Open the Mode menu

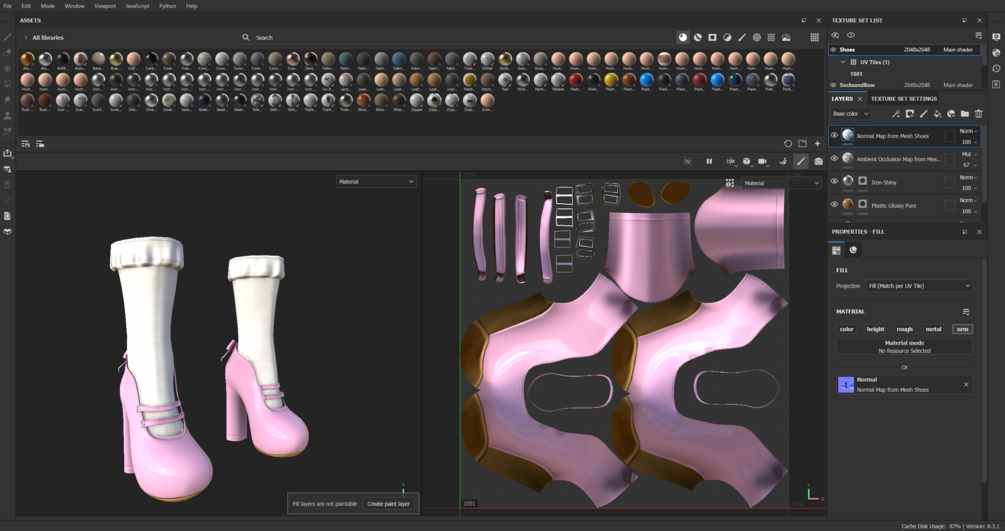coord(48,6)
